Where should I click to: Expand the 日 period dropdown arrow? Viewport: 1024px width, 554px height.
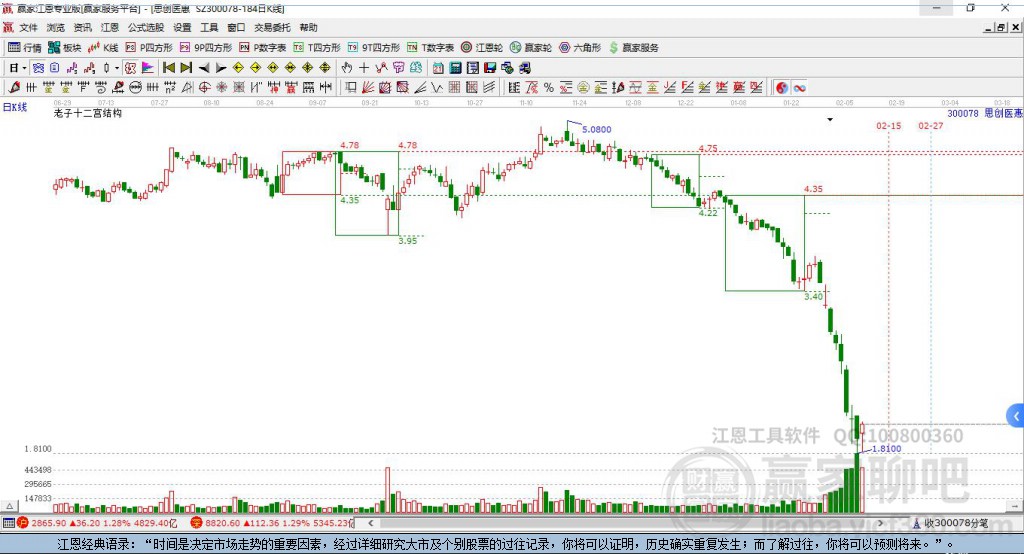point(24,68)
